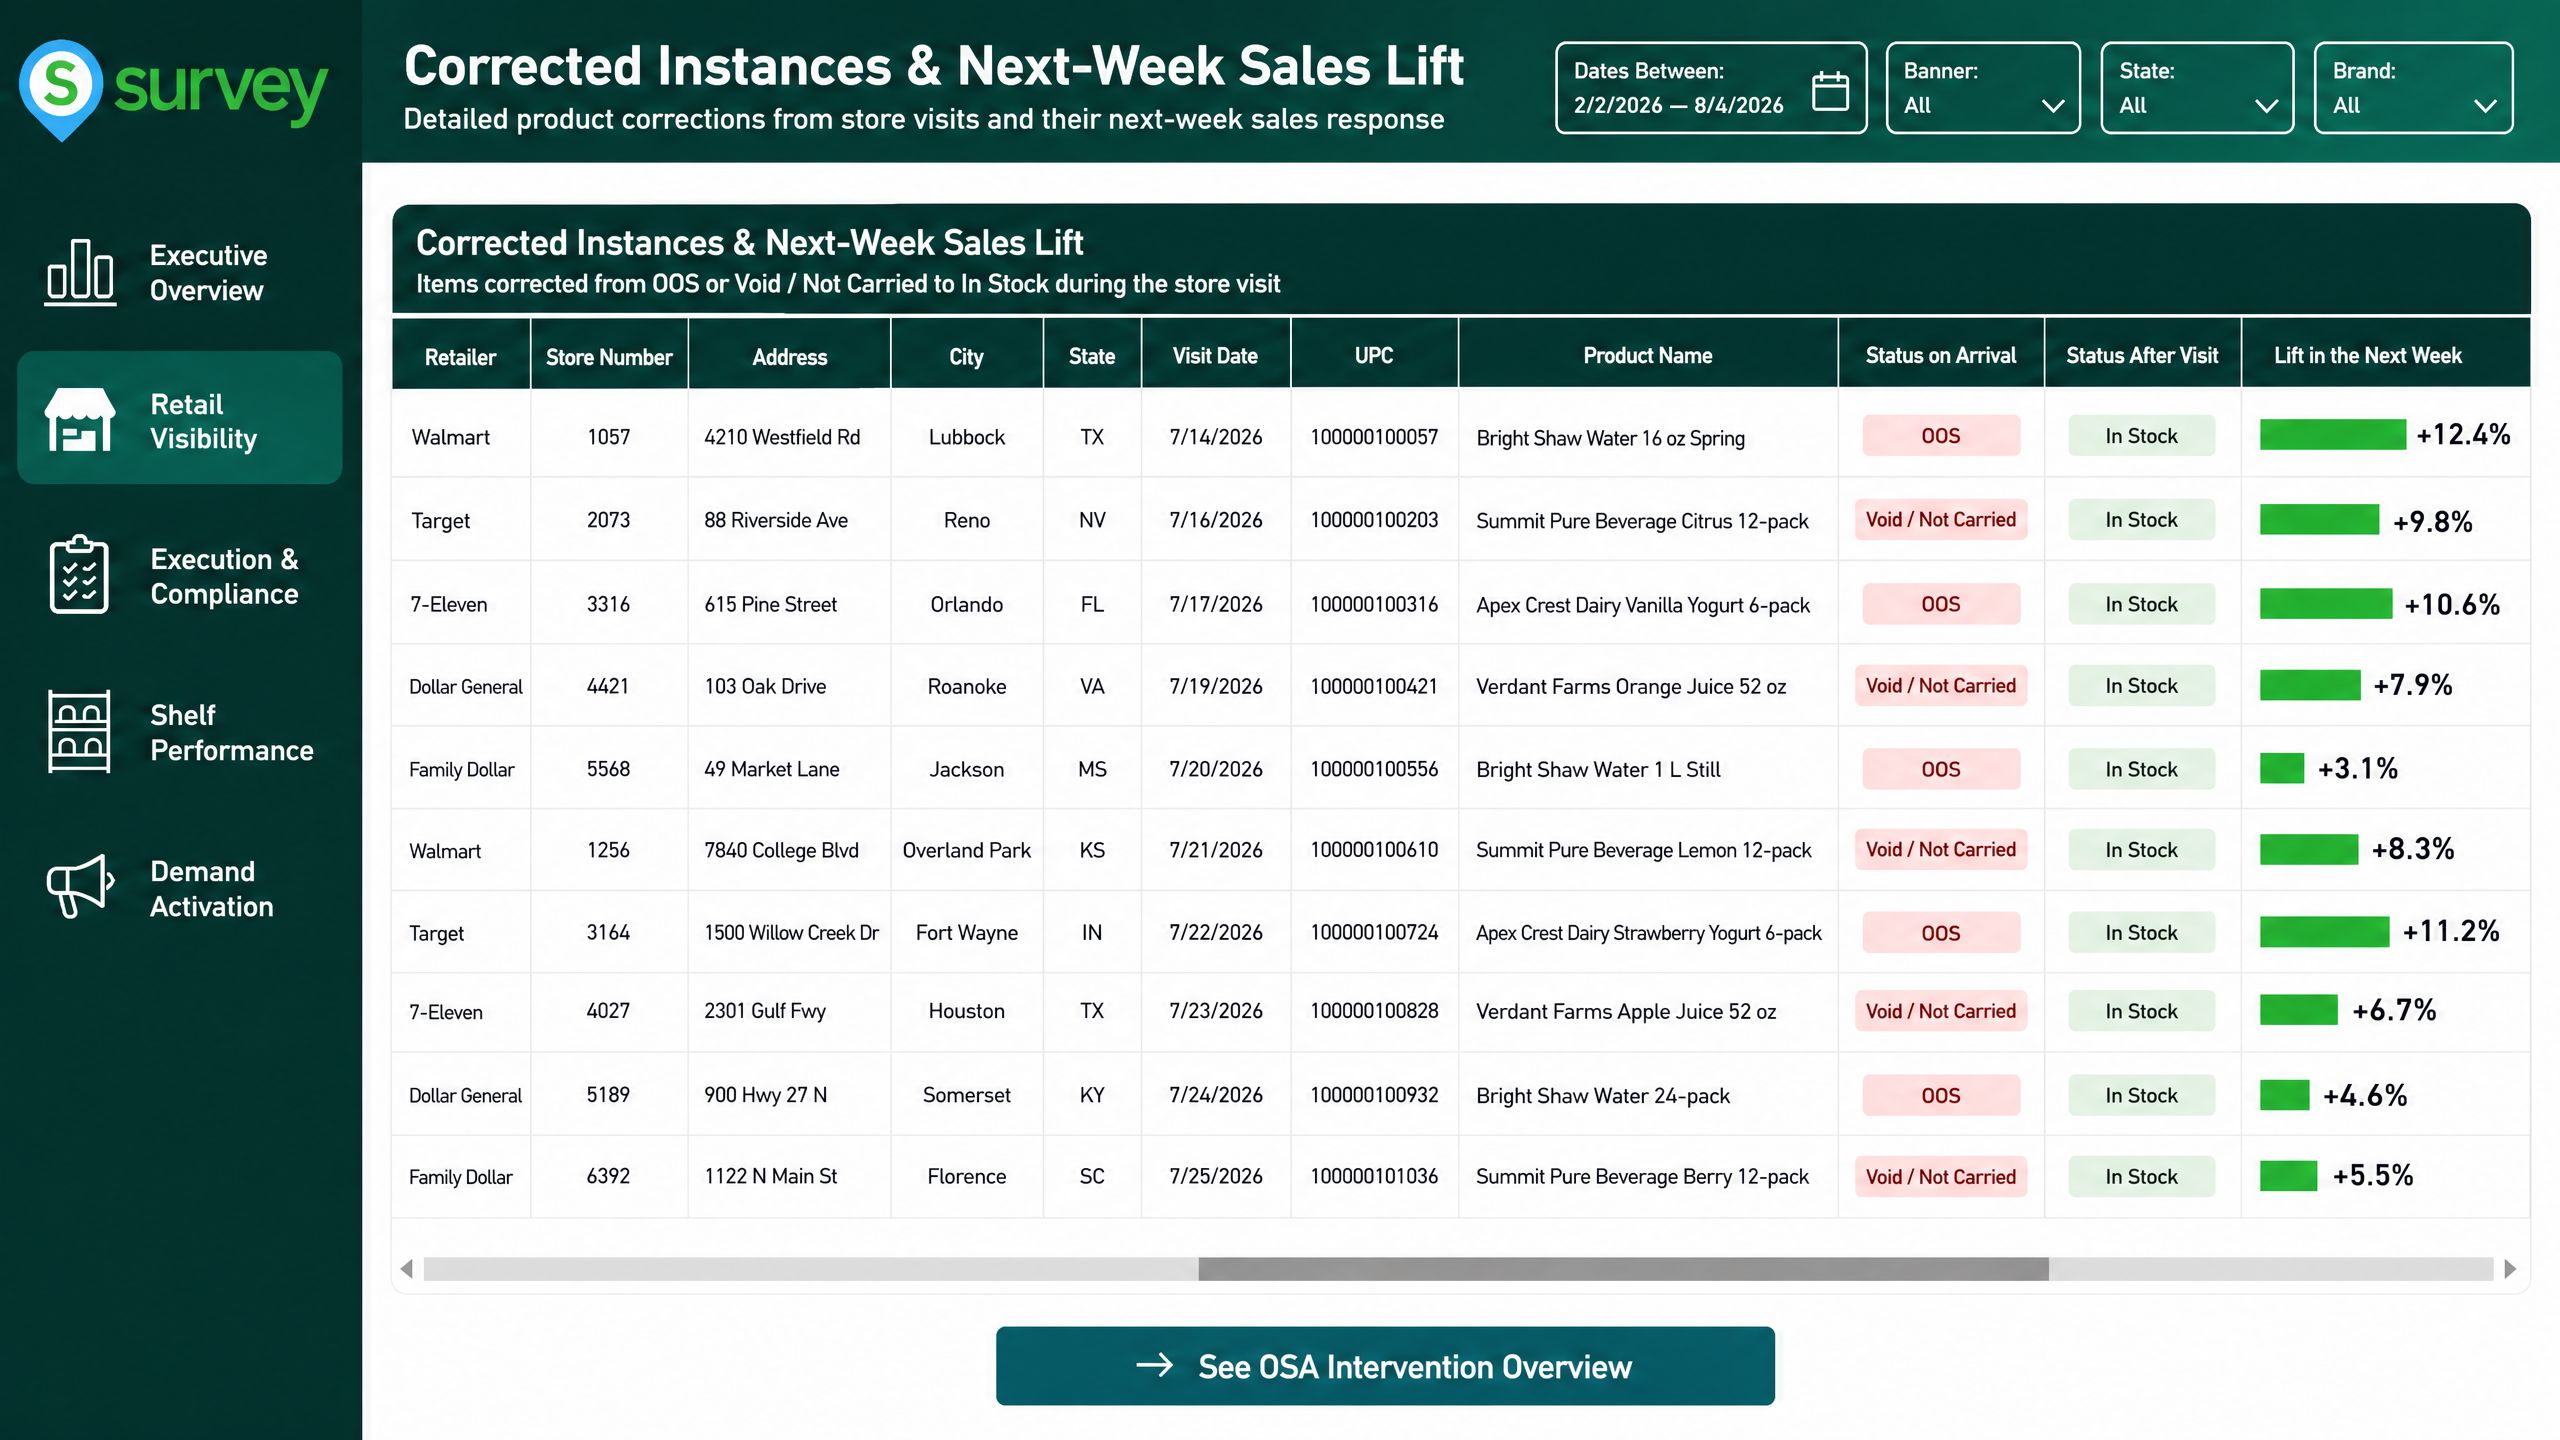Open the Retail Visibility page
Image resolution: width=2560 pixels, height=1440 pixels.
pos(180,418)
